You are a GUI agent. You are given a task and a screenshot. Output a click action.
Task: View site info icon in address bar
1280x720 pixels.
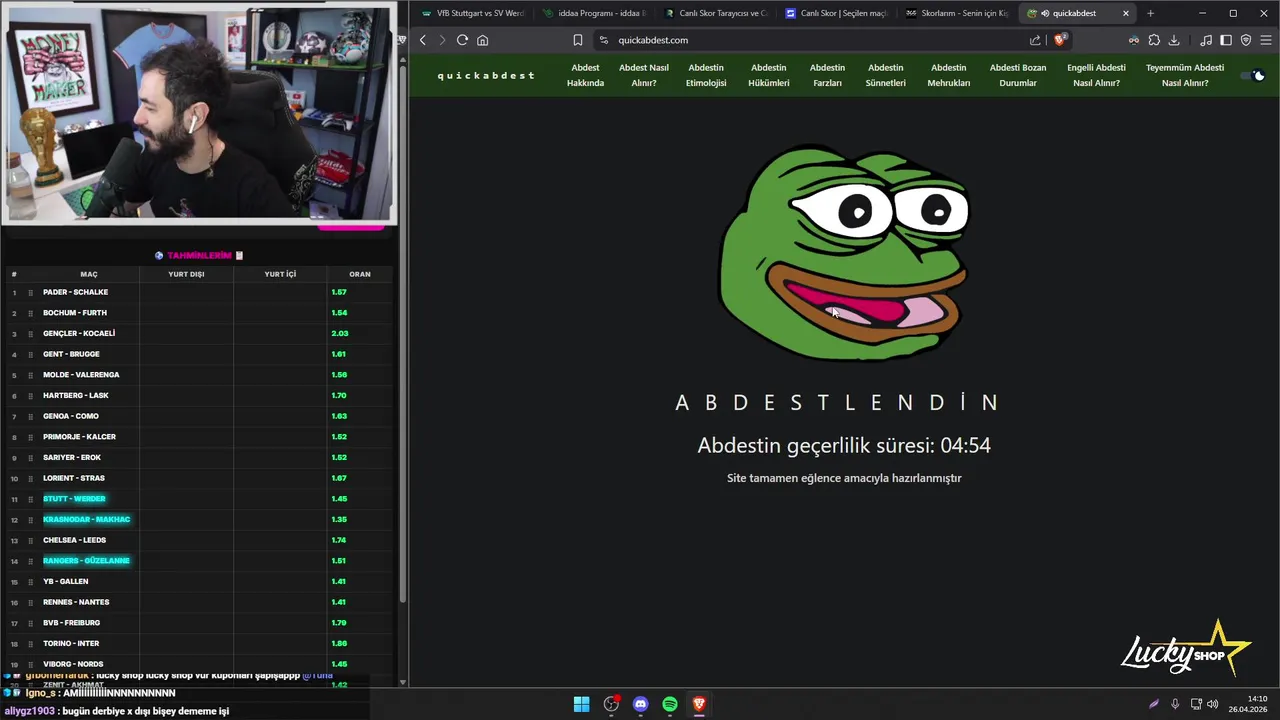[x=603, y=40]
